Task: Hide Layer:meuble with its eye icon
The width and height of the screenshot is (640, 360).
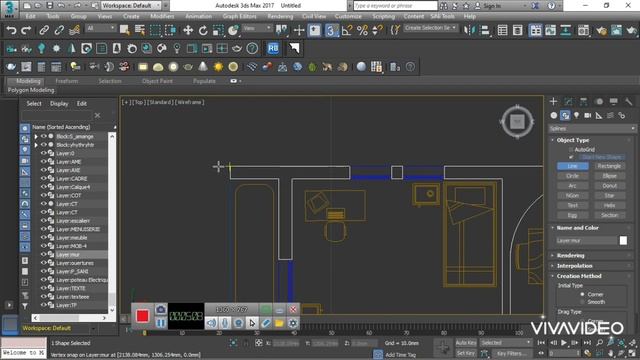Action: pos(43,238)
